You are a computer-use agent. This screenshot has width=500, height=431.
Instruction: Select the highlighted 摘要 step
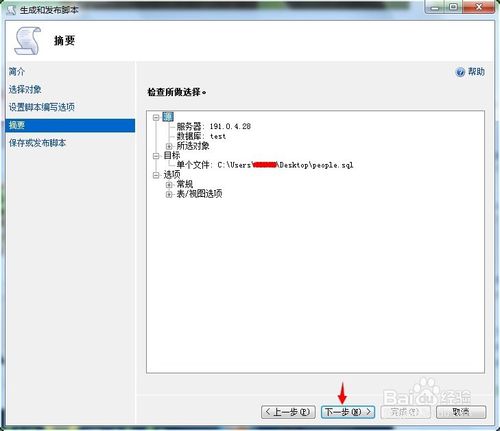click(x=70, y=125)
